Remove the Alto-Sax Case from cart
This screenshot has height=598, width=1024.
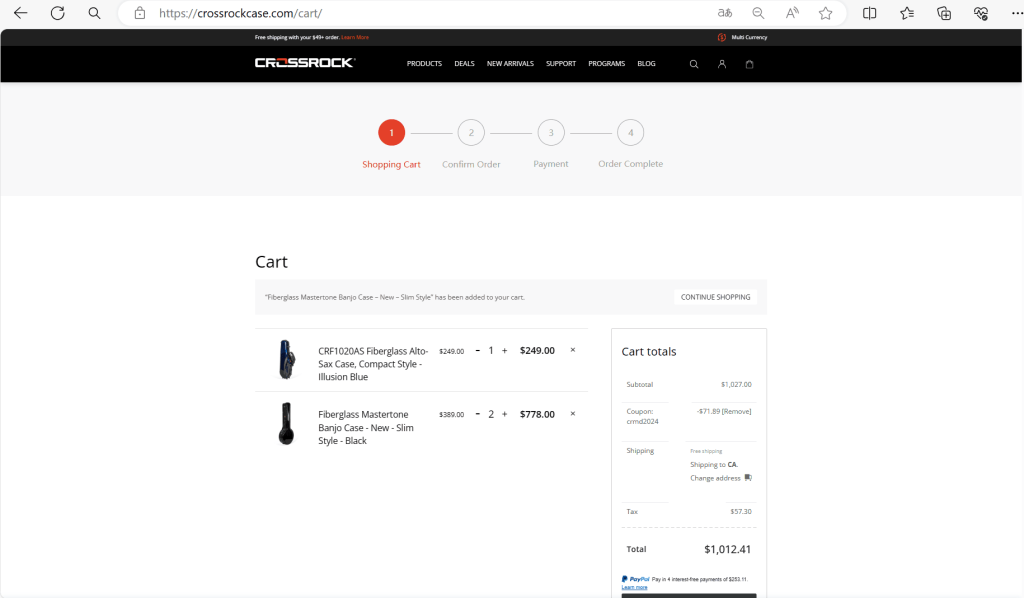coord(573,350)
